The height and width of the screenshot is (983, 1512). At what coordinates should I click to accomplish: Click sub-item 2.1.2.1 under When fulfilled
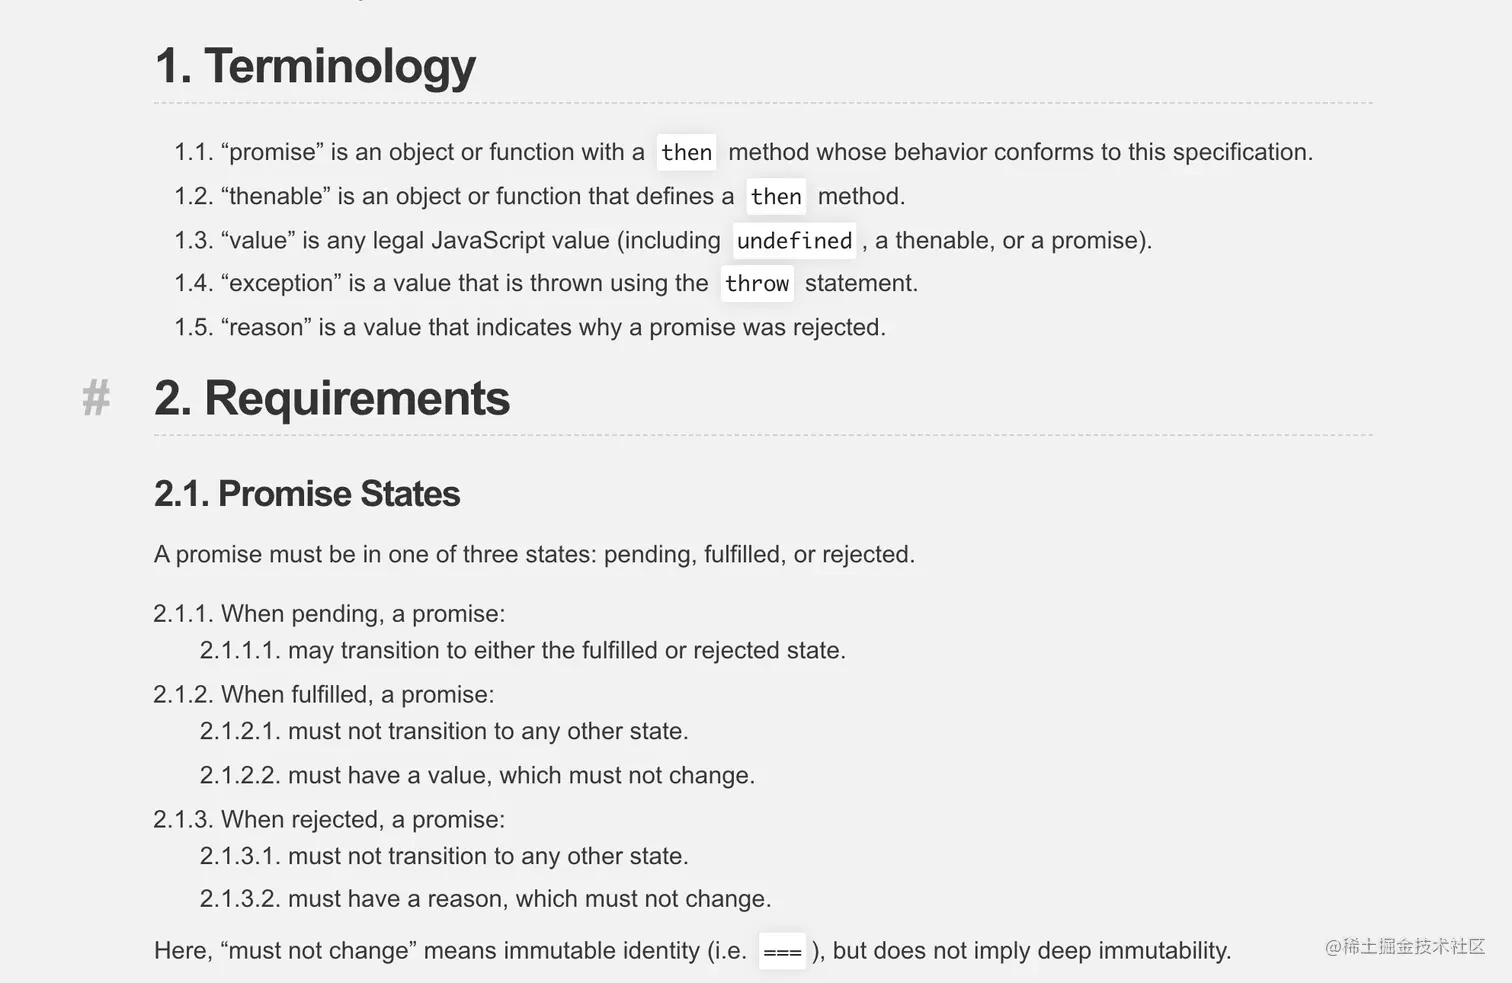[444, 731]
